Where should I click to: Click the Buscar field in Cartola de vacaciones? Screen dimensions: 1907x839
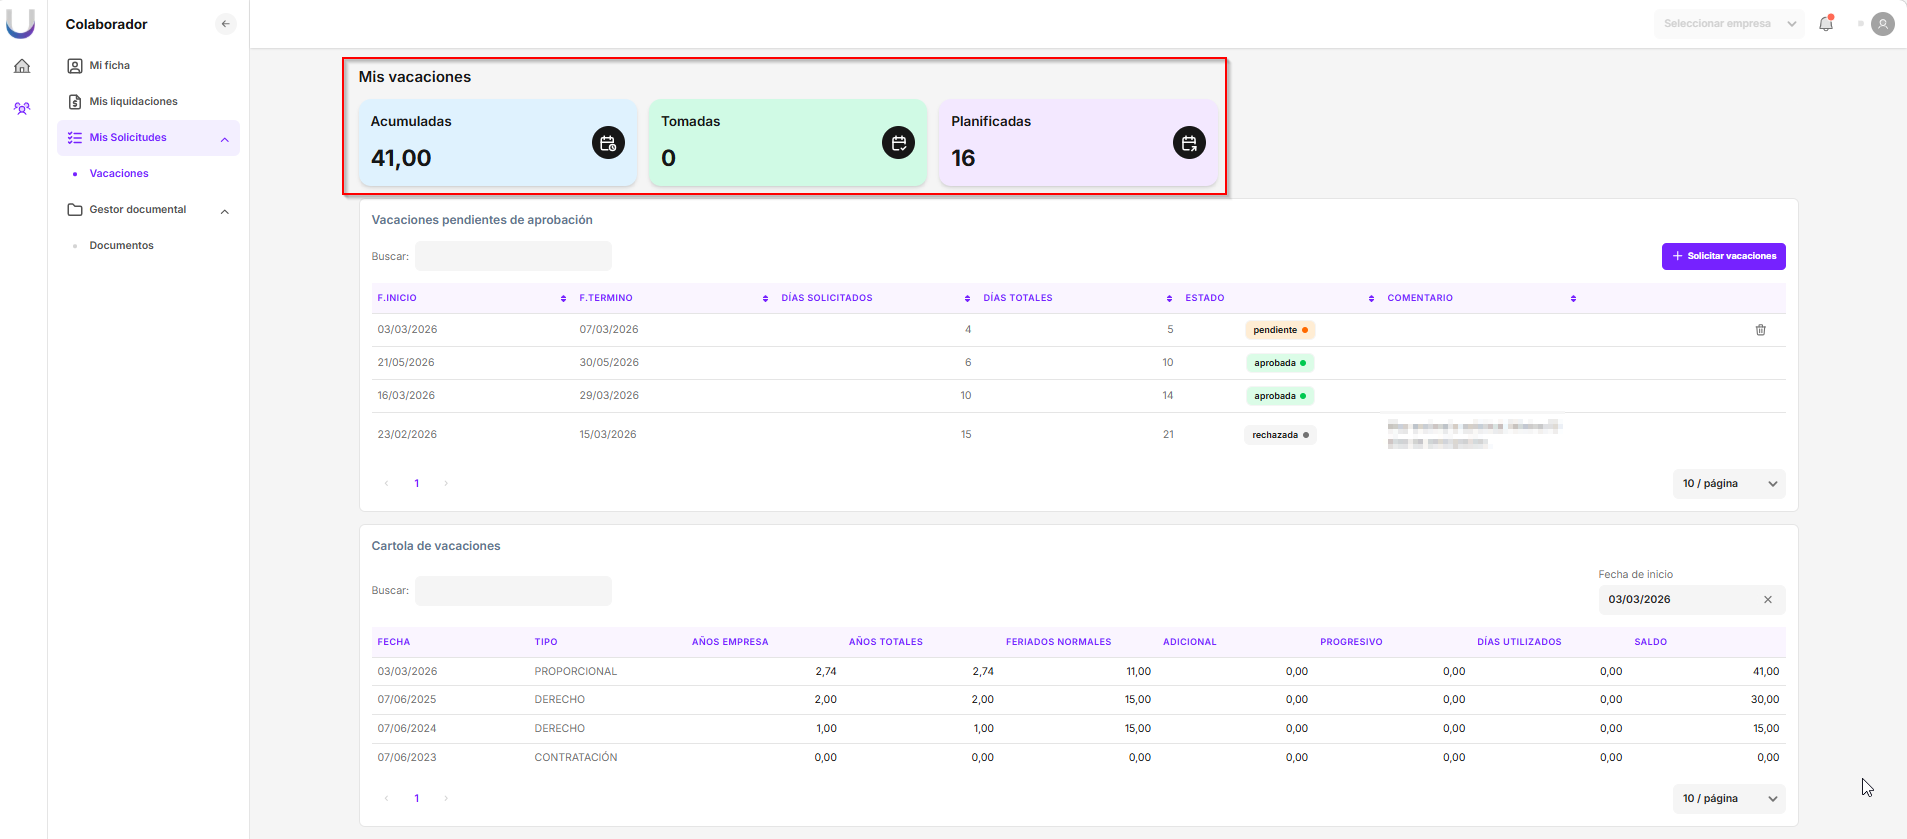point(513,591)
